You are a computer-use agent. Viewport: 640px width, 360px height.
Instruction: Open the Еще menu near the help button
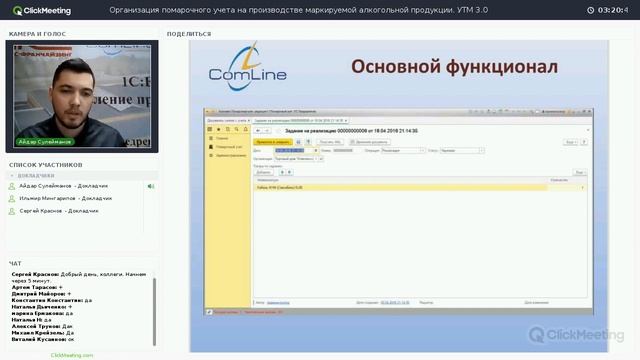tap(571, 142)
